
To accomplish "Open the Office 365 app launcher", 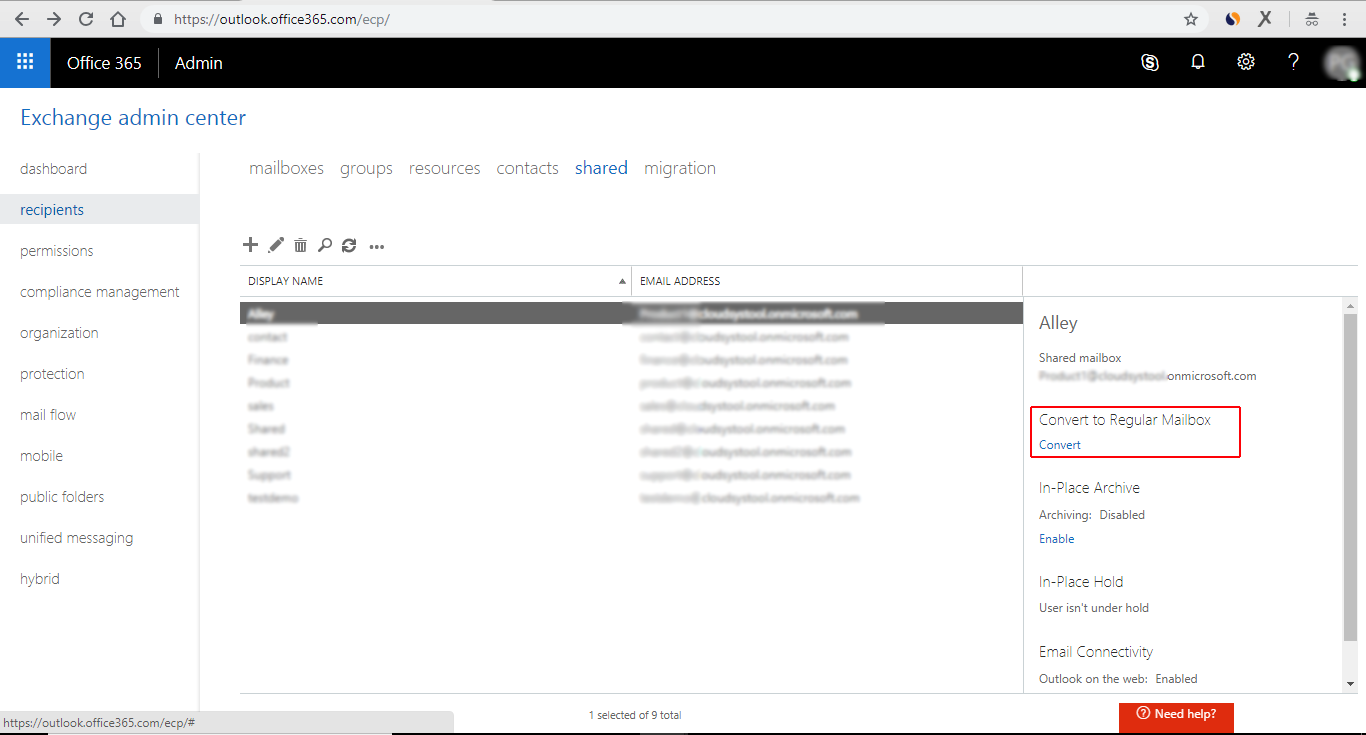I will [x=24, y=62].
